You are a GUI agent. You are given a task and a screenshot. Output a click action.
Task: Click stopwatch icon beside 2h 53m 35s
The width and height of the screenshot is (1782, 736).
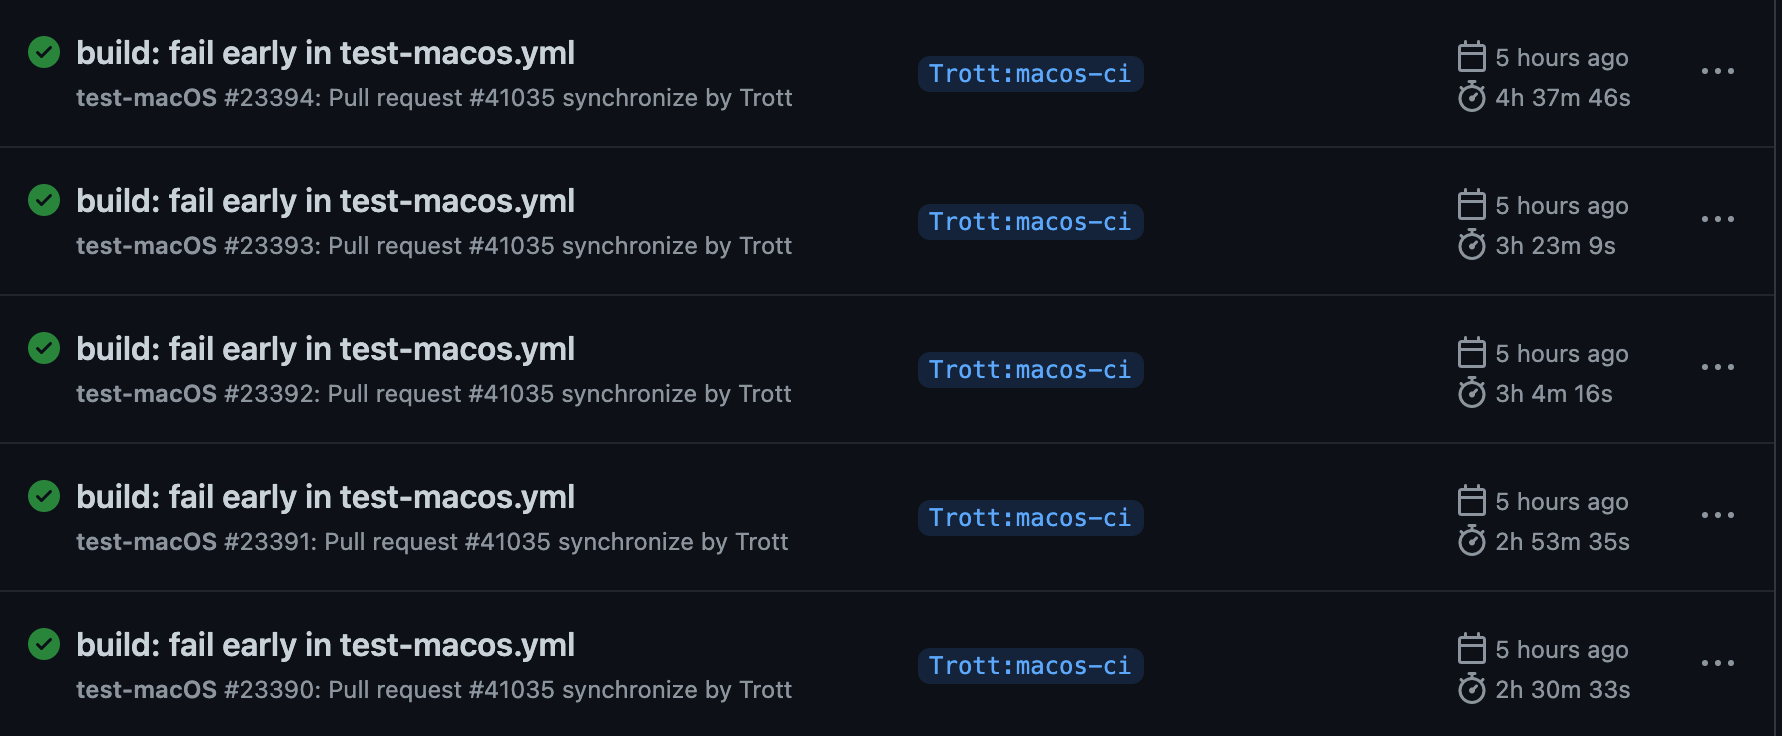click(x=1471, y=541)
